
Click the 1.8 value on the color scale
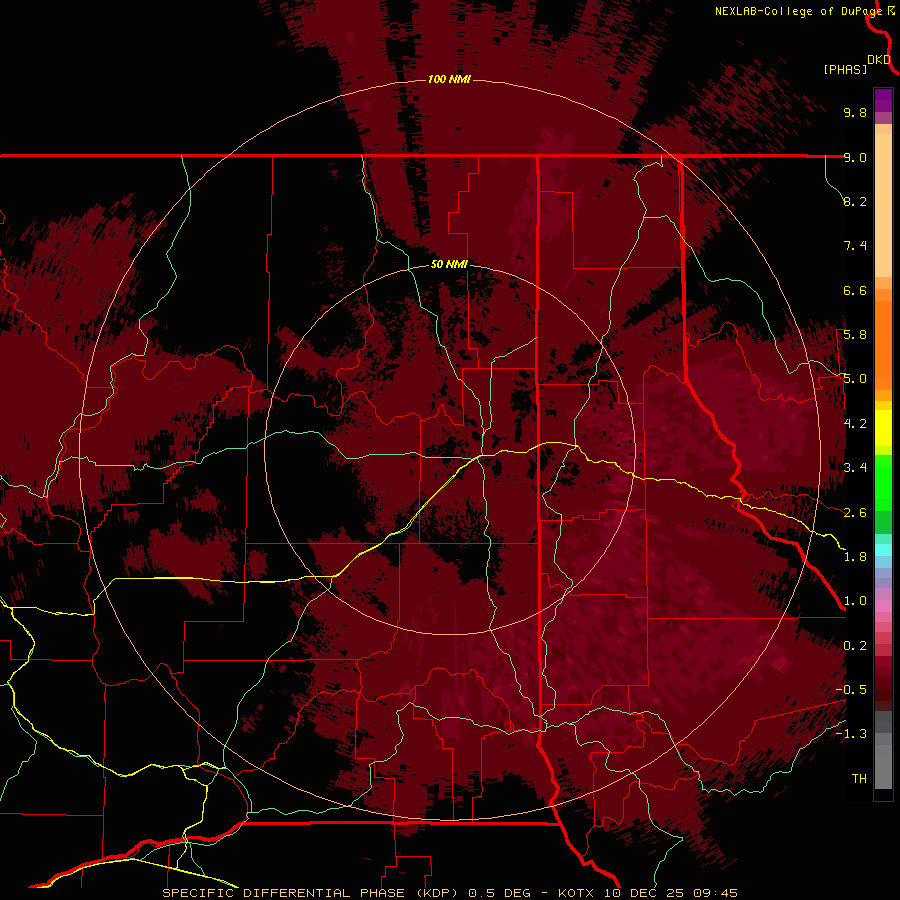(855, 557)
